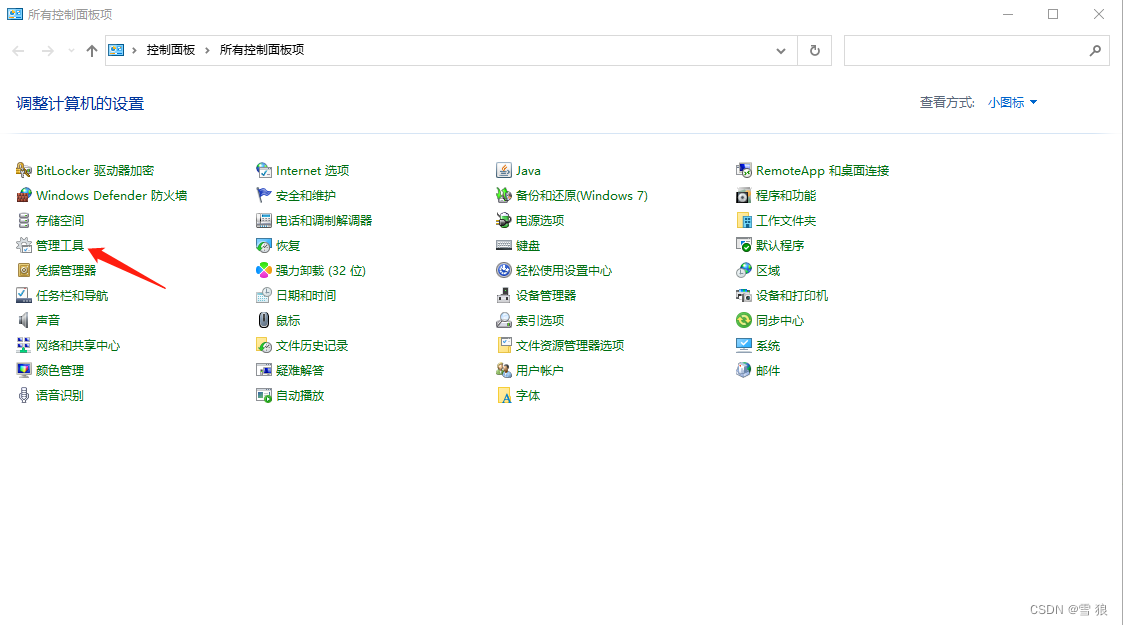
Task: Expand the chevron before 控制面板 in the breadcrumb
Action: point(134,50)
